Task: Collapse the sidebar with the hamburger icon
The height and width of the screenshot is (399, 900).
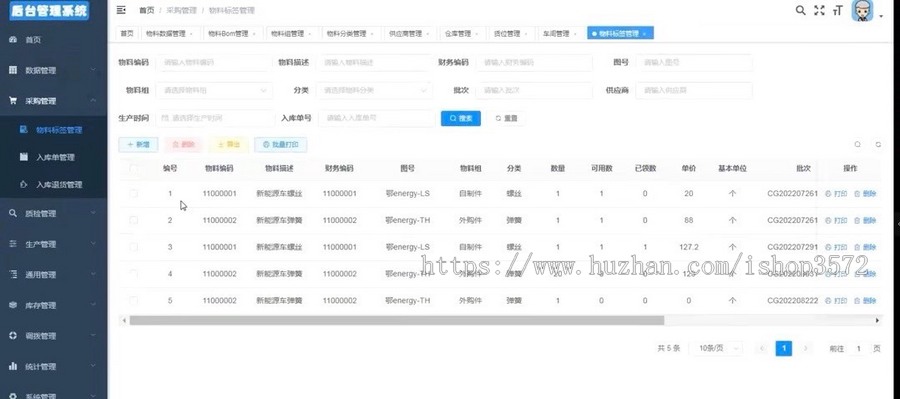Action: (x=121, y=10)
